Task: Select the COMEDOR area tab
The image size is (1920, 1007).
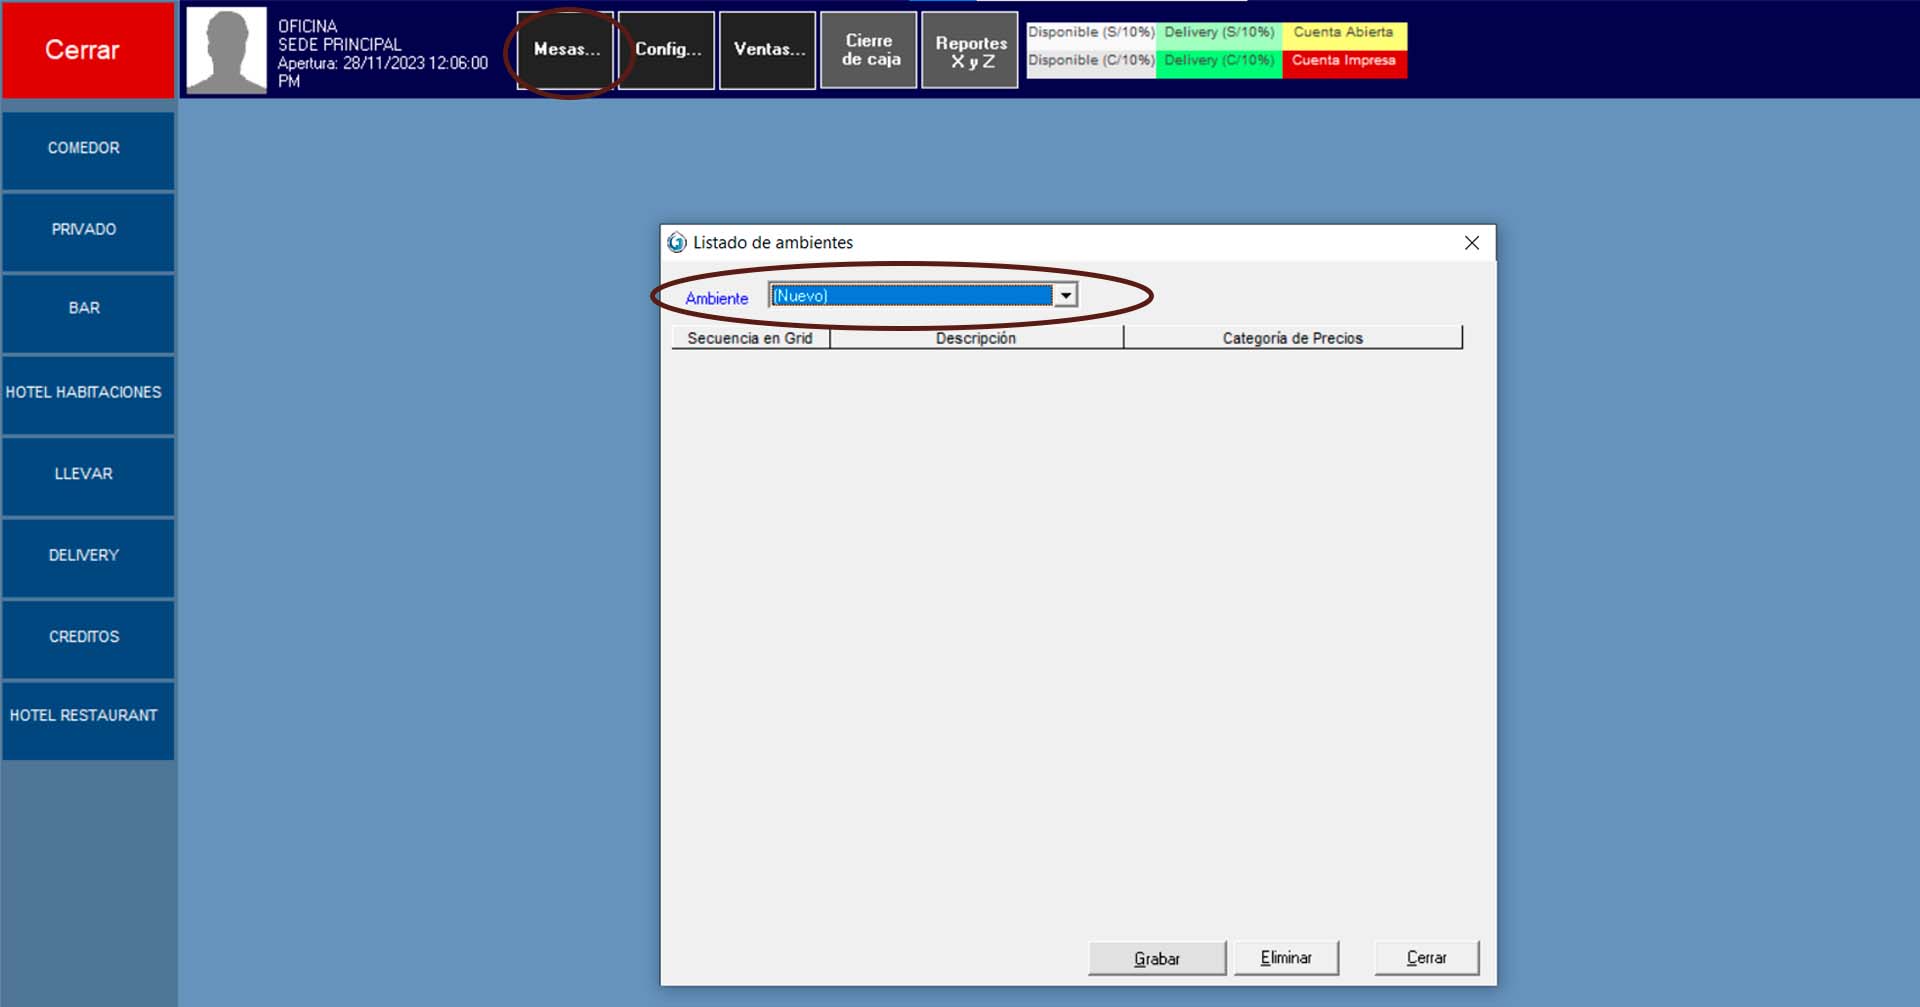Action: [x=86, y=149]
